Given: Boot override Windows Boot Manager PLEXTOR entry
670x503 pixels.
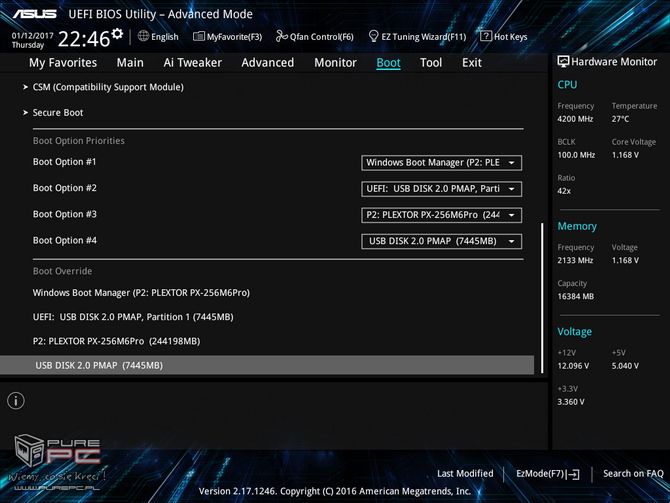Looking at the screenshot, I should click(141, 293).
